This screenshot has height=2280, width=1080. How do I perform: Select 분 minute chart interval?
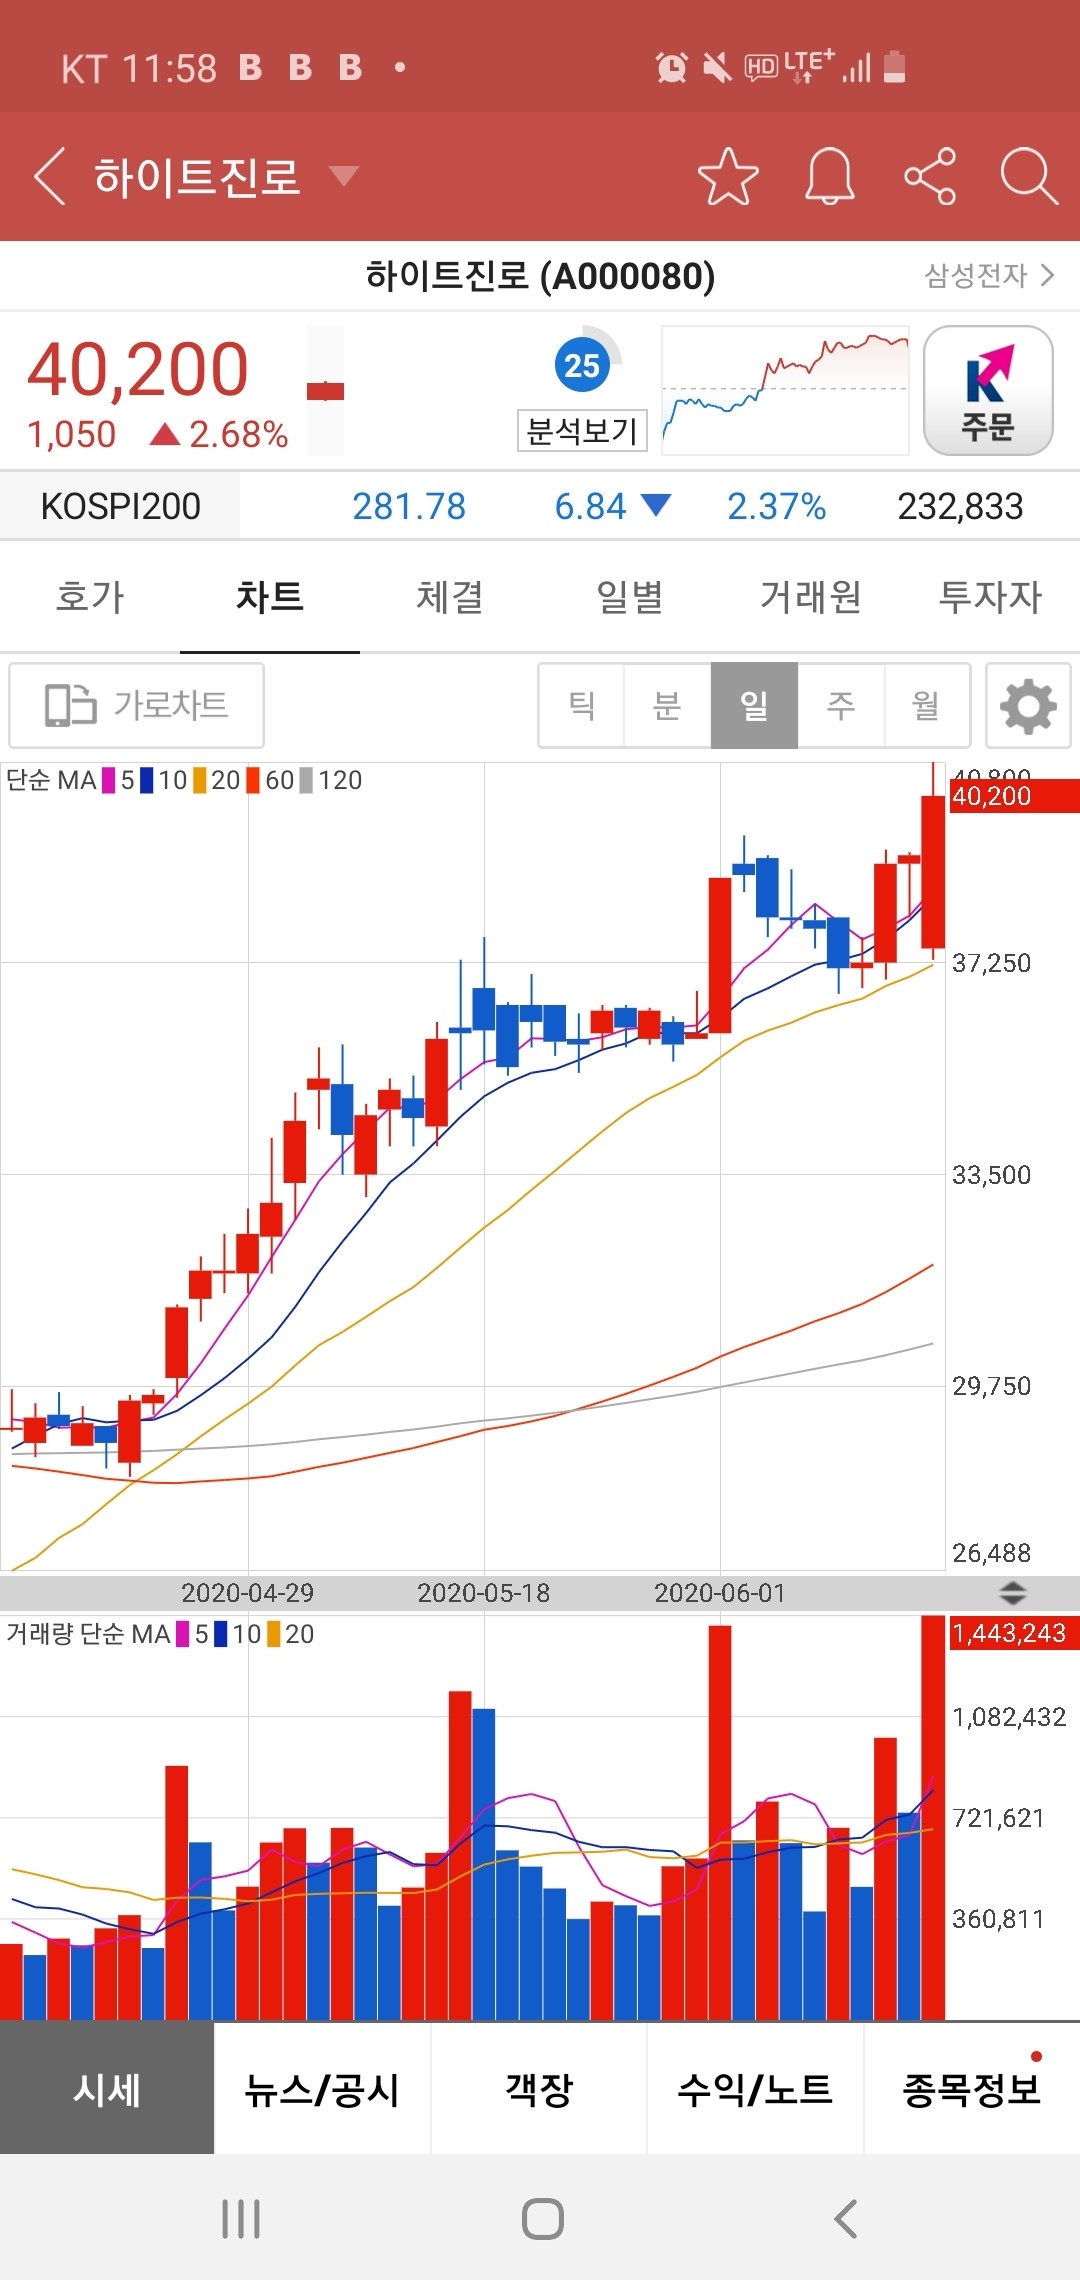coord(667,706)
